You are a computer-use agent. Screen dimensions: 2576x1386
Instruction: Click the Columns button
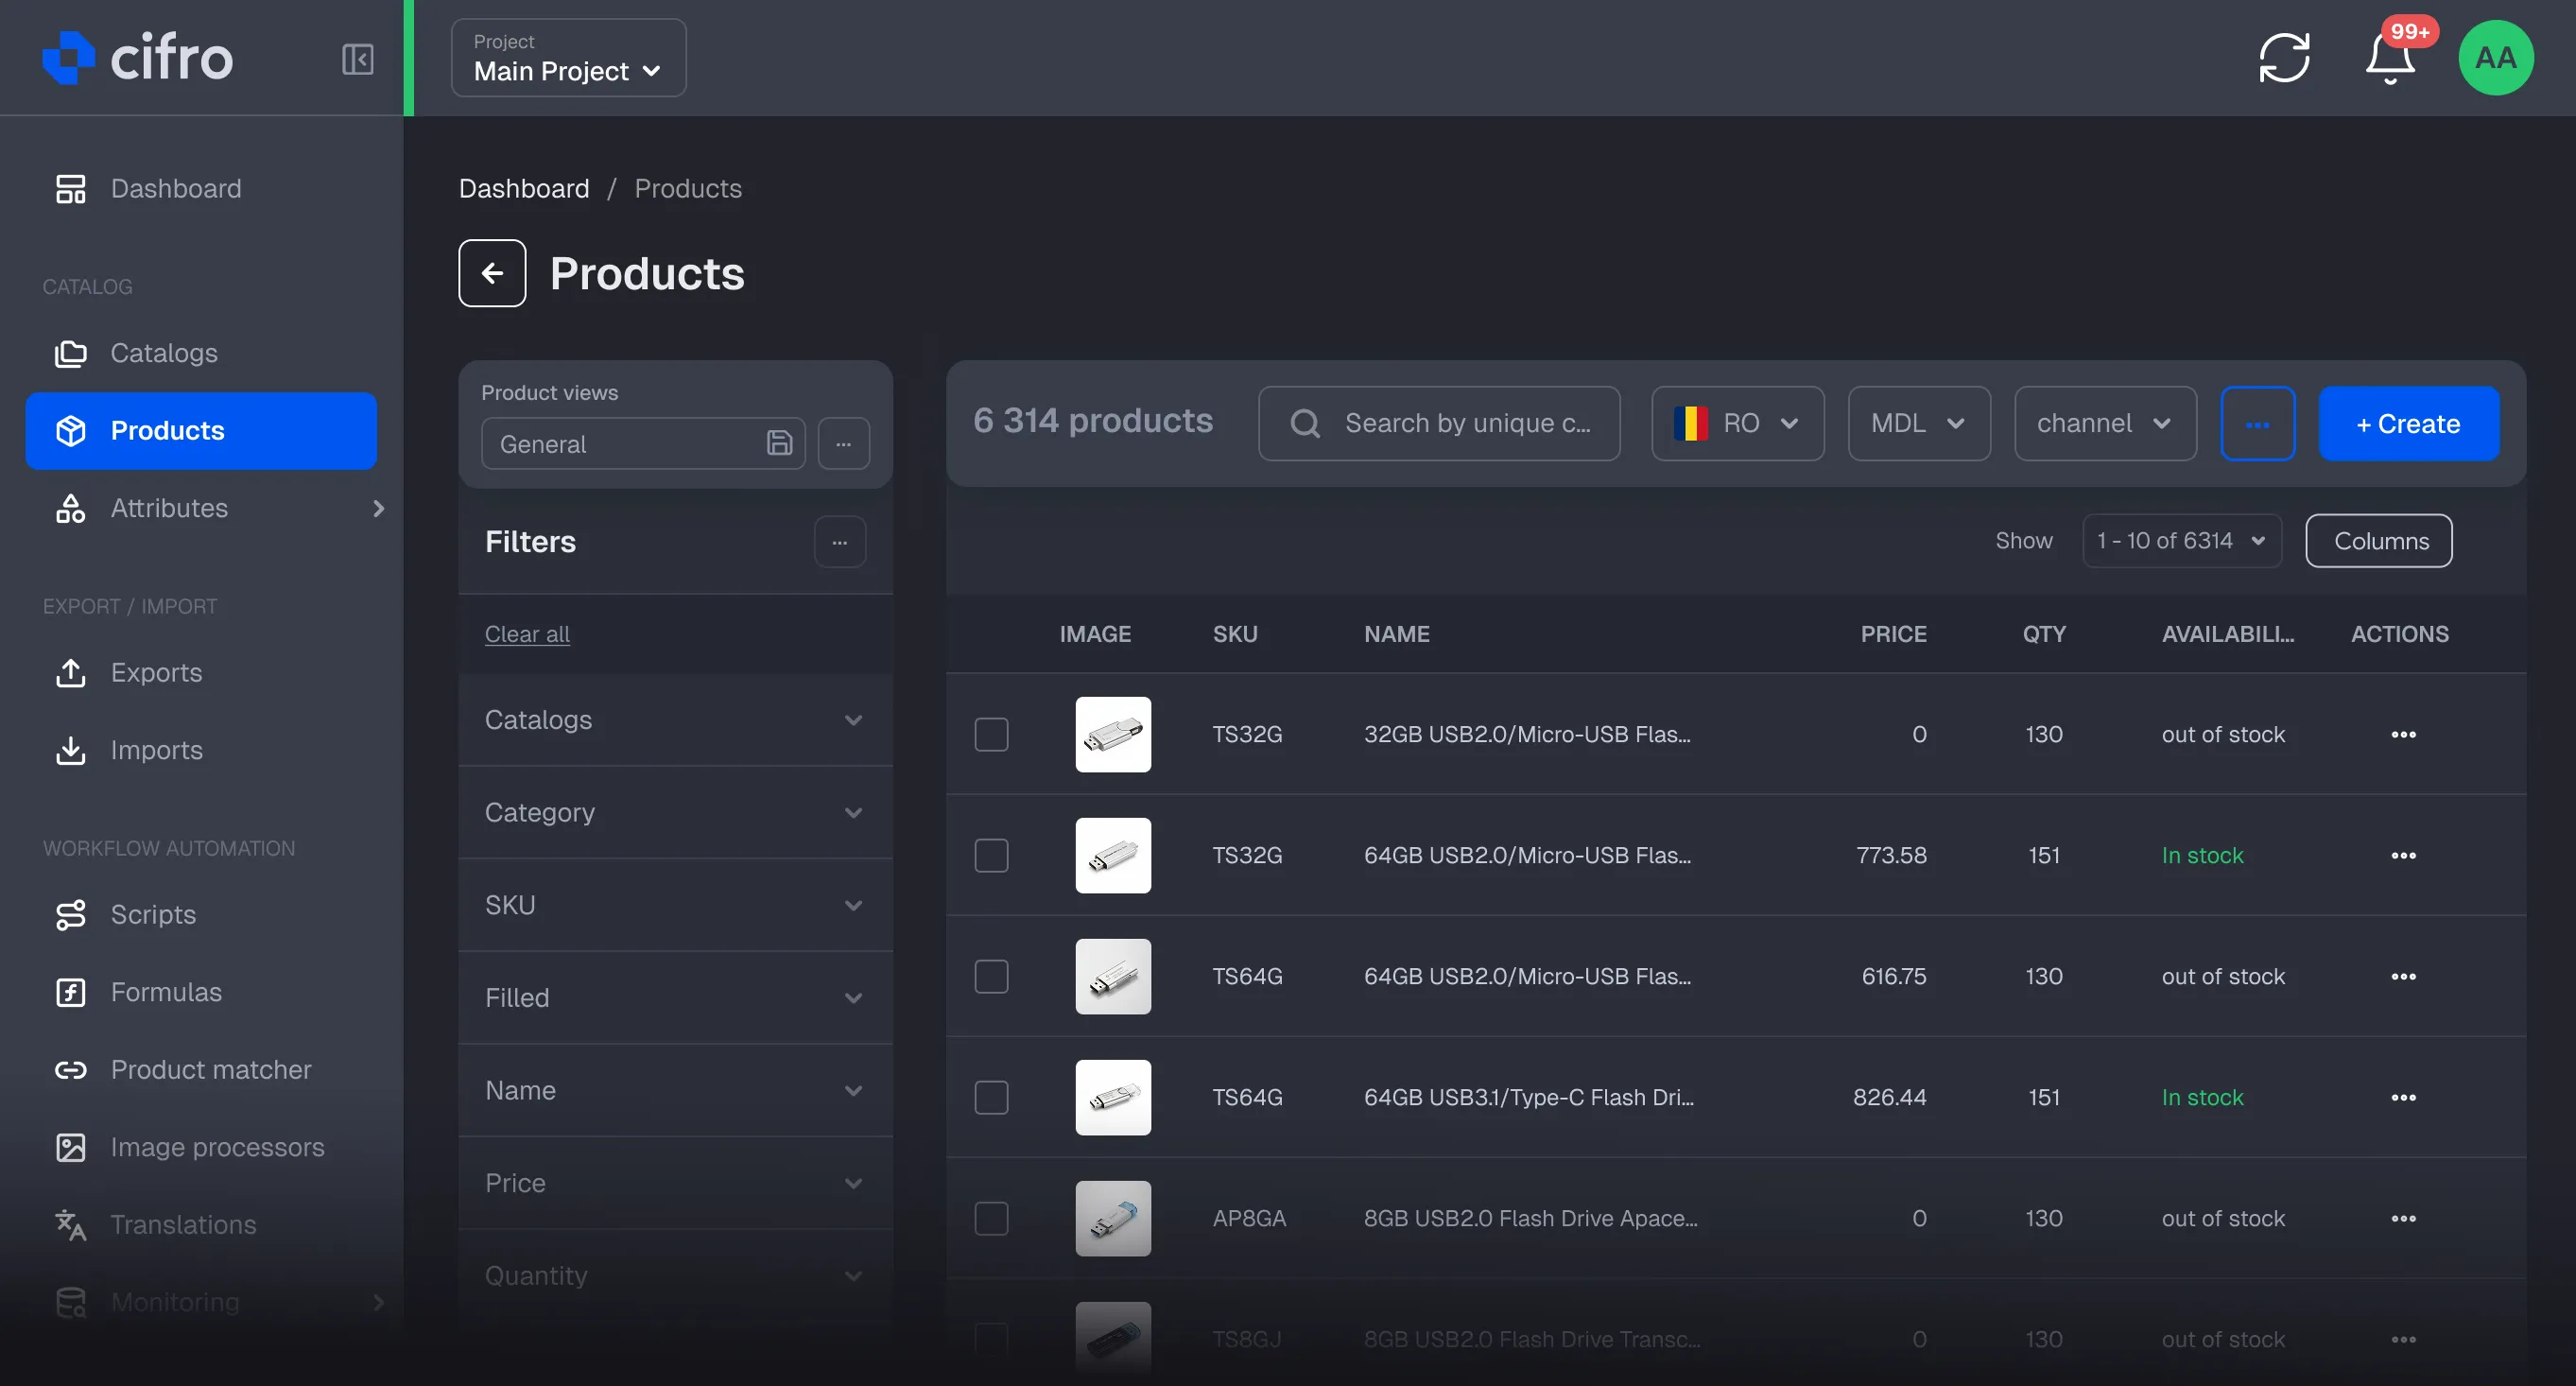(2379, 541)
